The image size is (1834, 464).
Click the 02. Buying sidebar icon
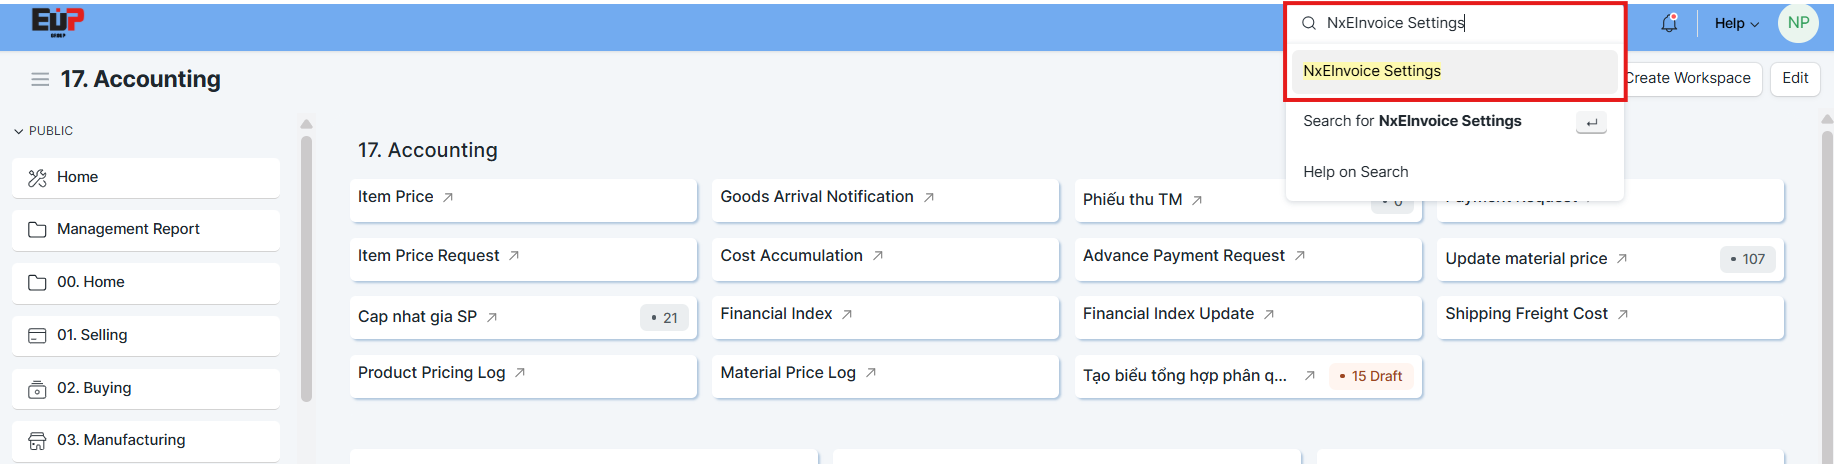click(x=37, y=389)
